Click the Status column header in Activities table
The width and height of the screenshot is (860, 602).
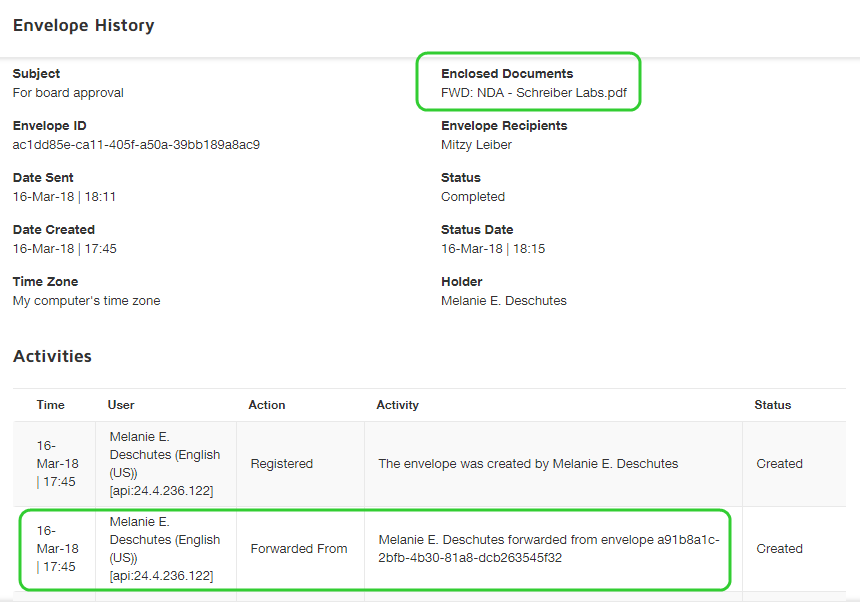[772, 405]
